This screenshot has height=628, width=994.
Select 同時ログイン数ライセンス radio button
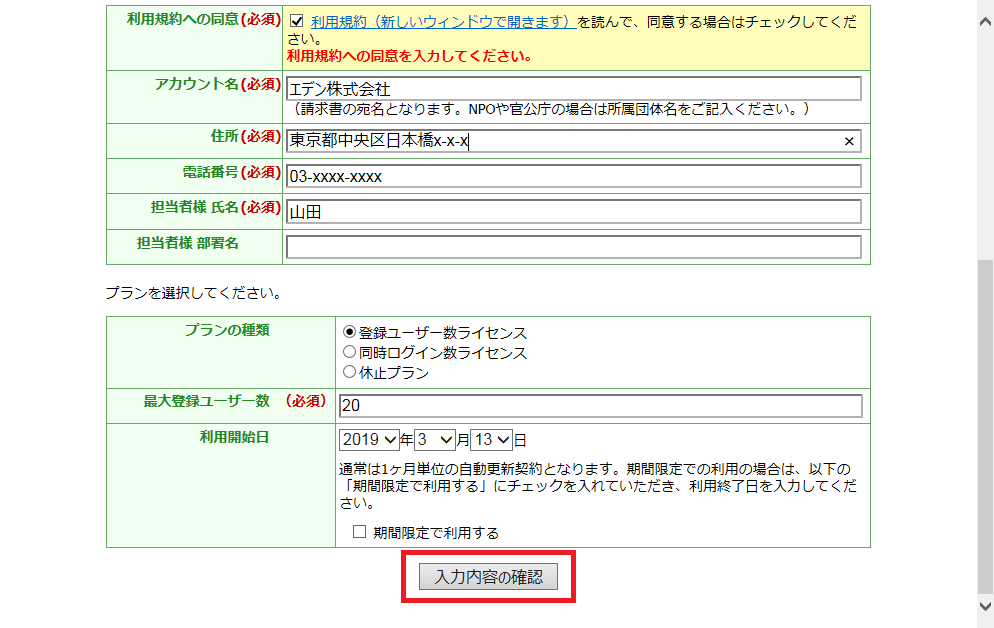[x=349, y=352]
